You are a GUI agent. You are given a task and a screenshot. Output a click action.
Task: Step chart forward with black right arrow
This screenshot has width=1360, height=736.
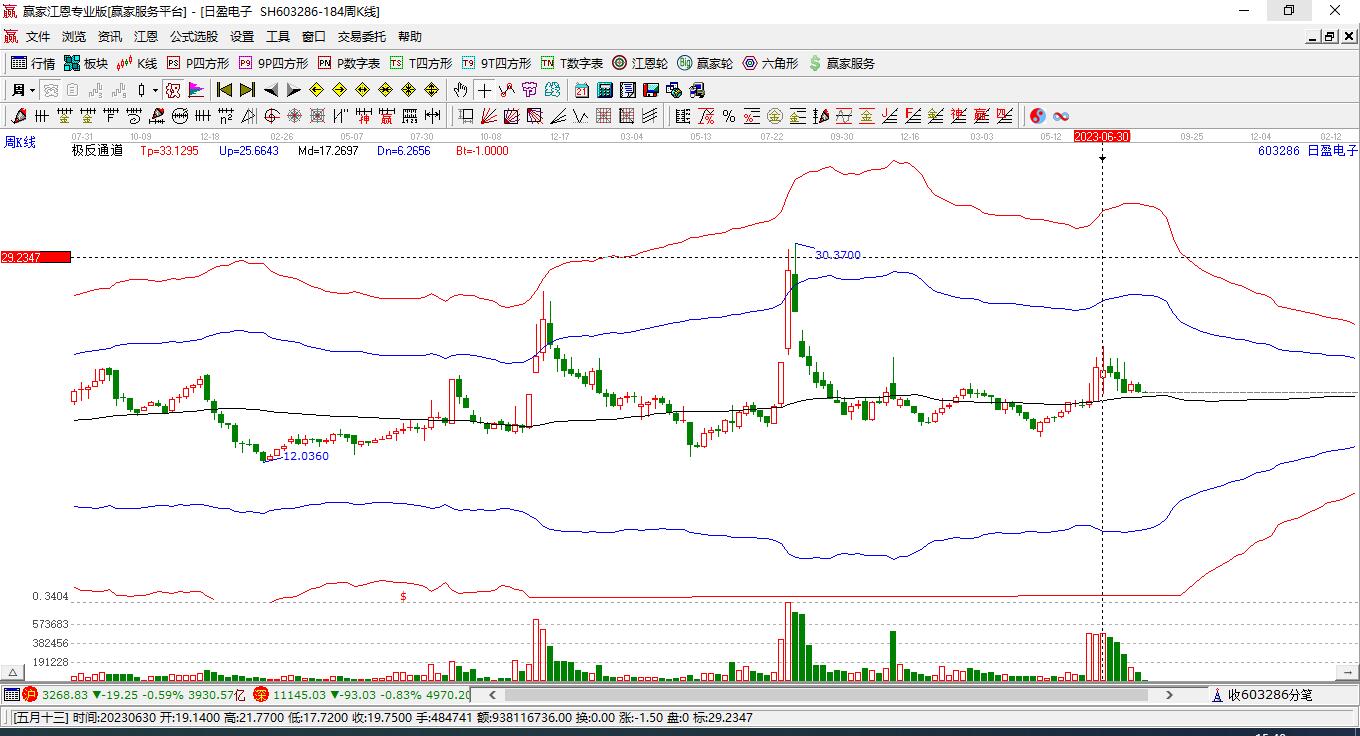pyautogui.click(x=293, y=90)
